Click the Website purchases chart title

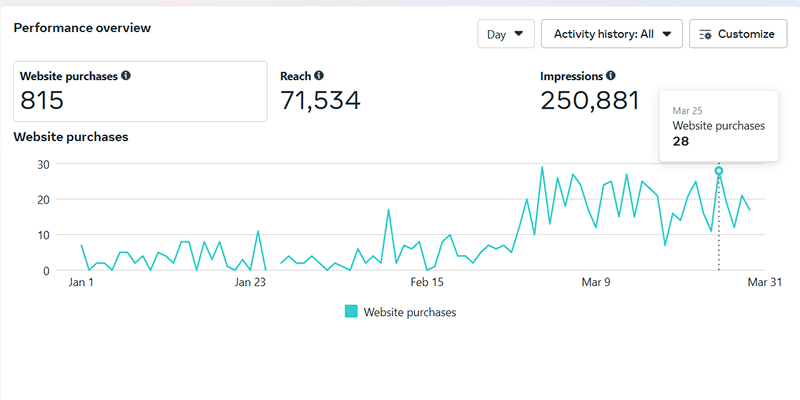pos(70,136)
